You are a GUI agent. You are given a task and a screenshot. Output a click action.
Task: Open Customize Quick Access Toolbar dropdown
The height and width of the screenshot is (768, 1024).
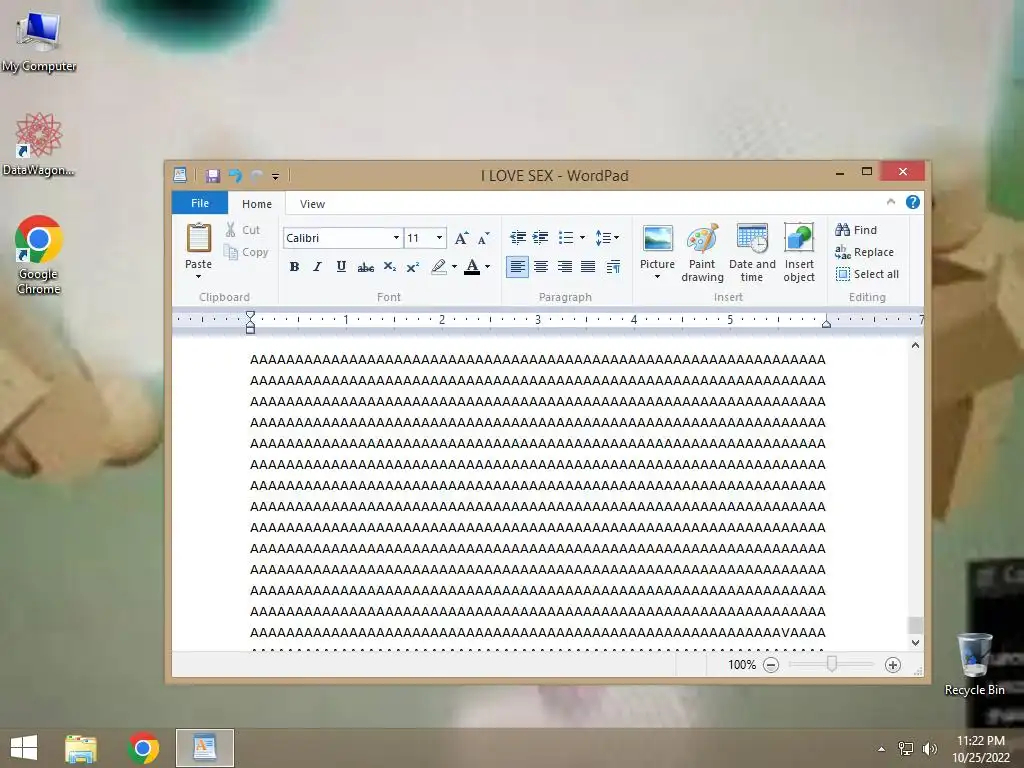pos(276,176)
